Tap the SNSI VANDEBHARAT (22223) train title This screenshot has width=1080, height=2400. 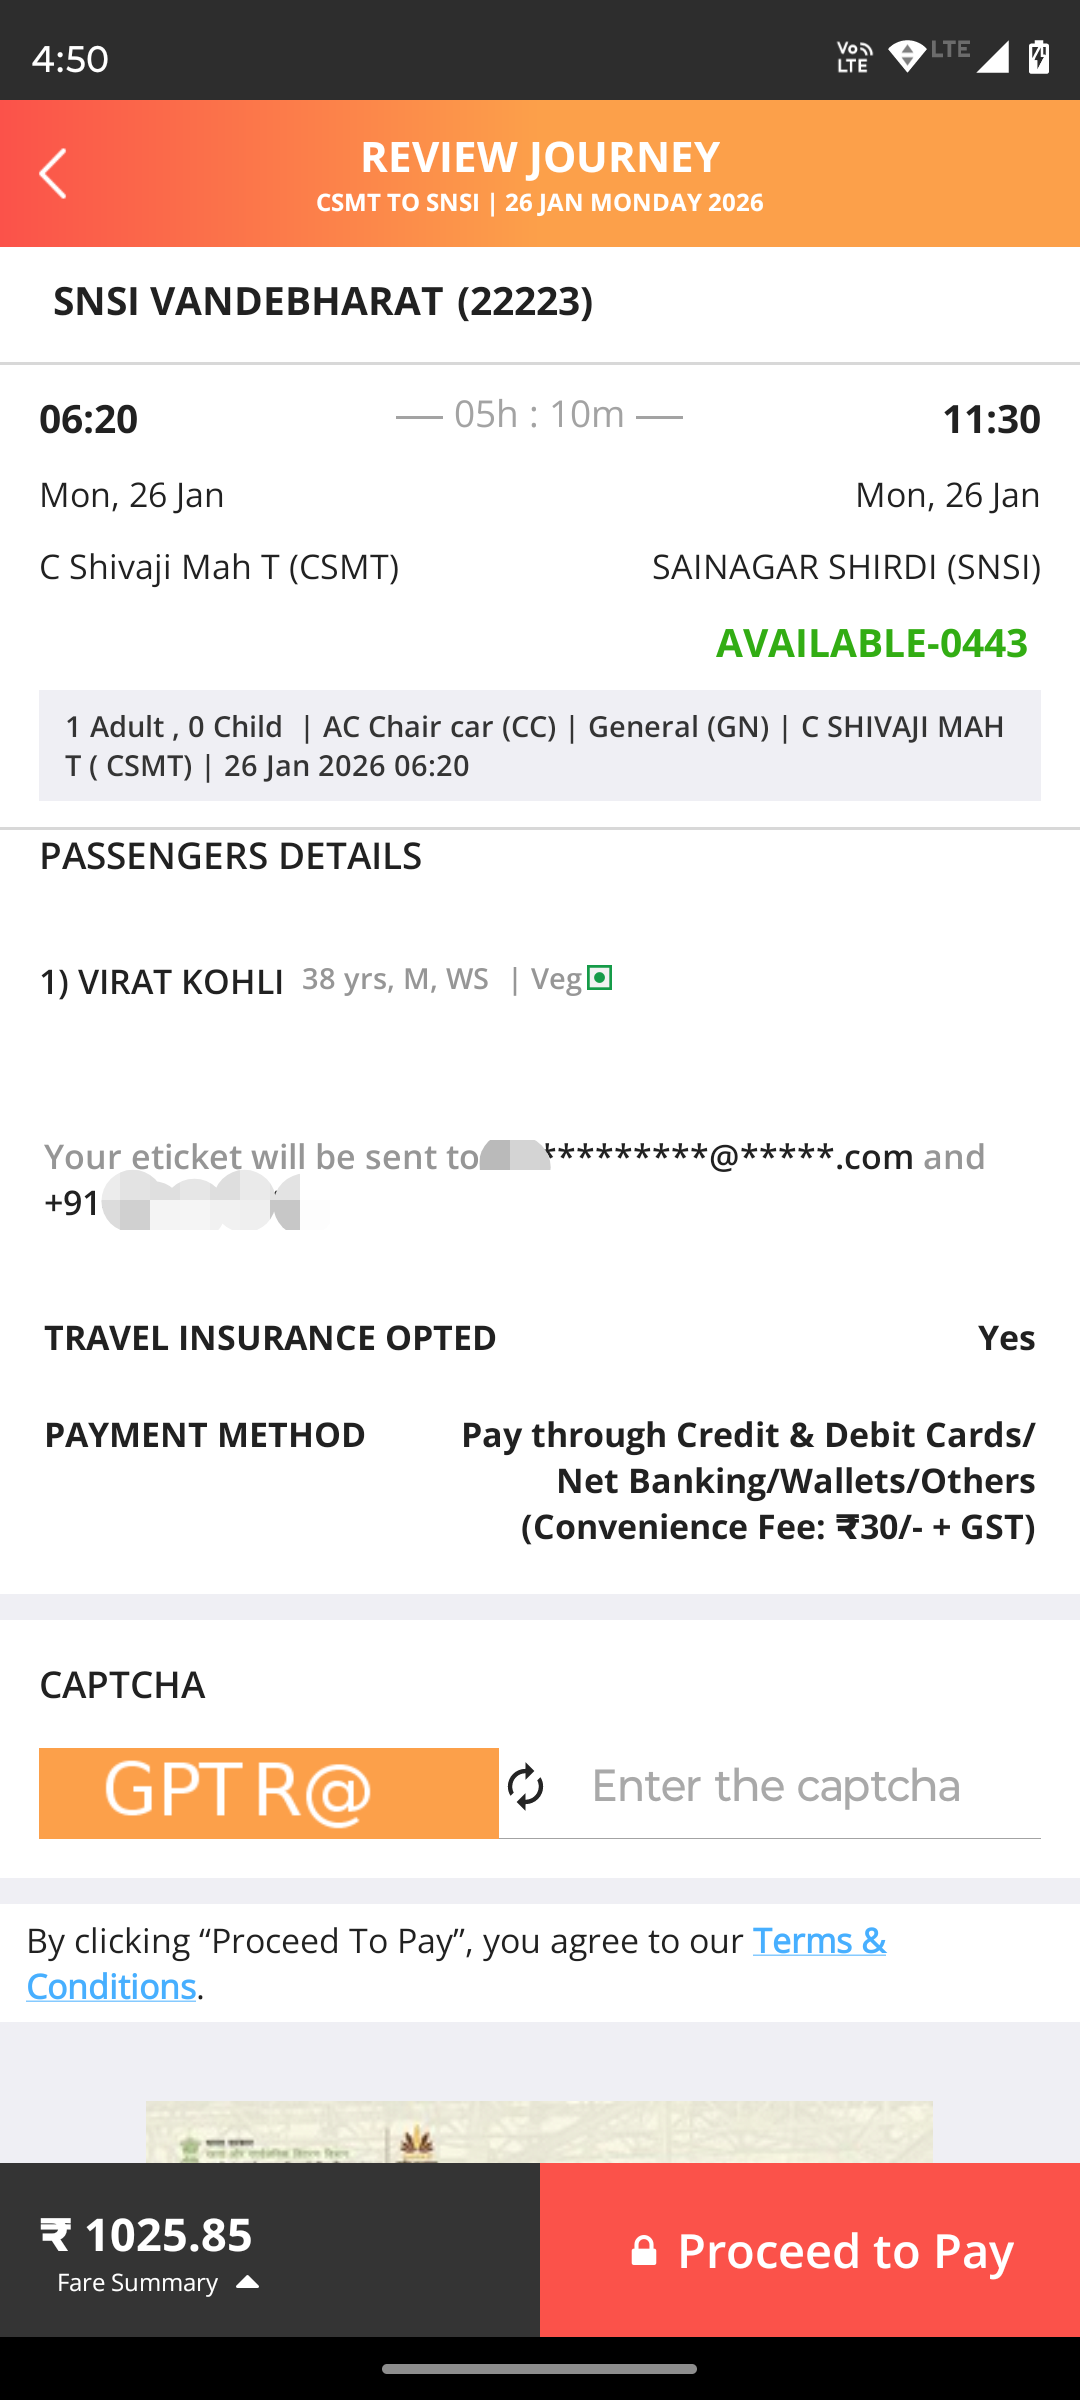[x=322, y=302]
